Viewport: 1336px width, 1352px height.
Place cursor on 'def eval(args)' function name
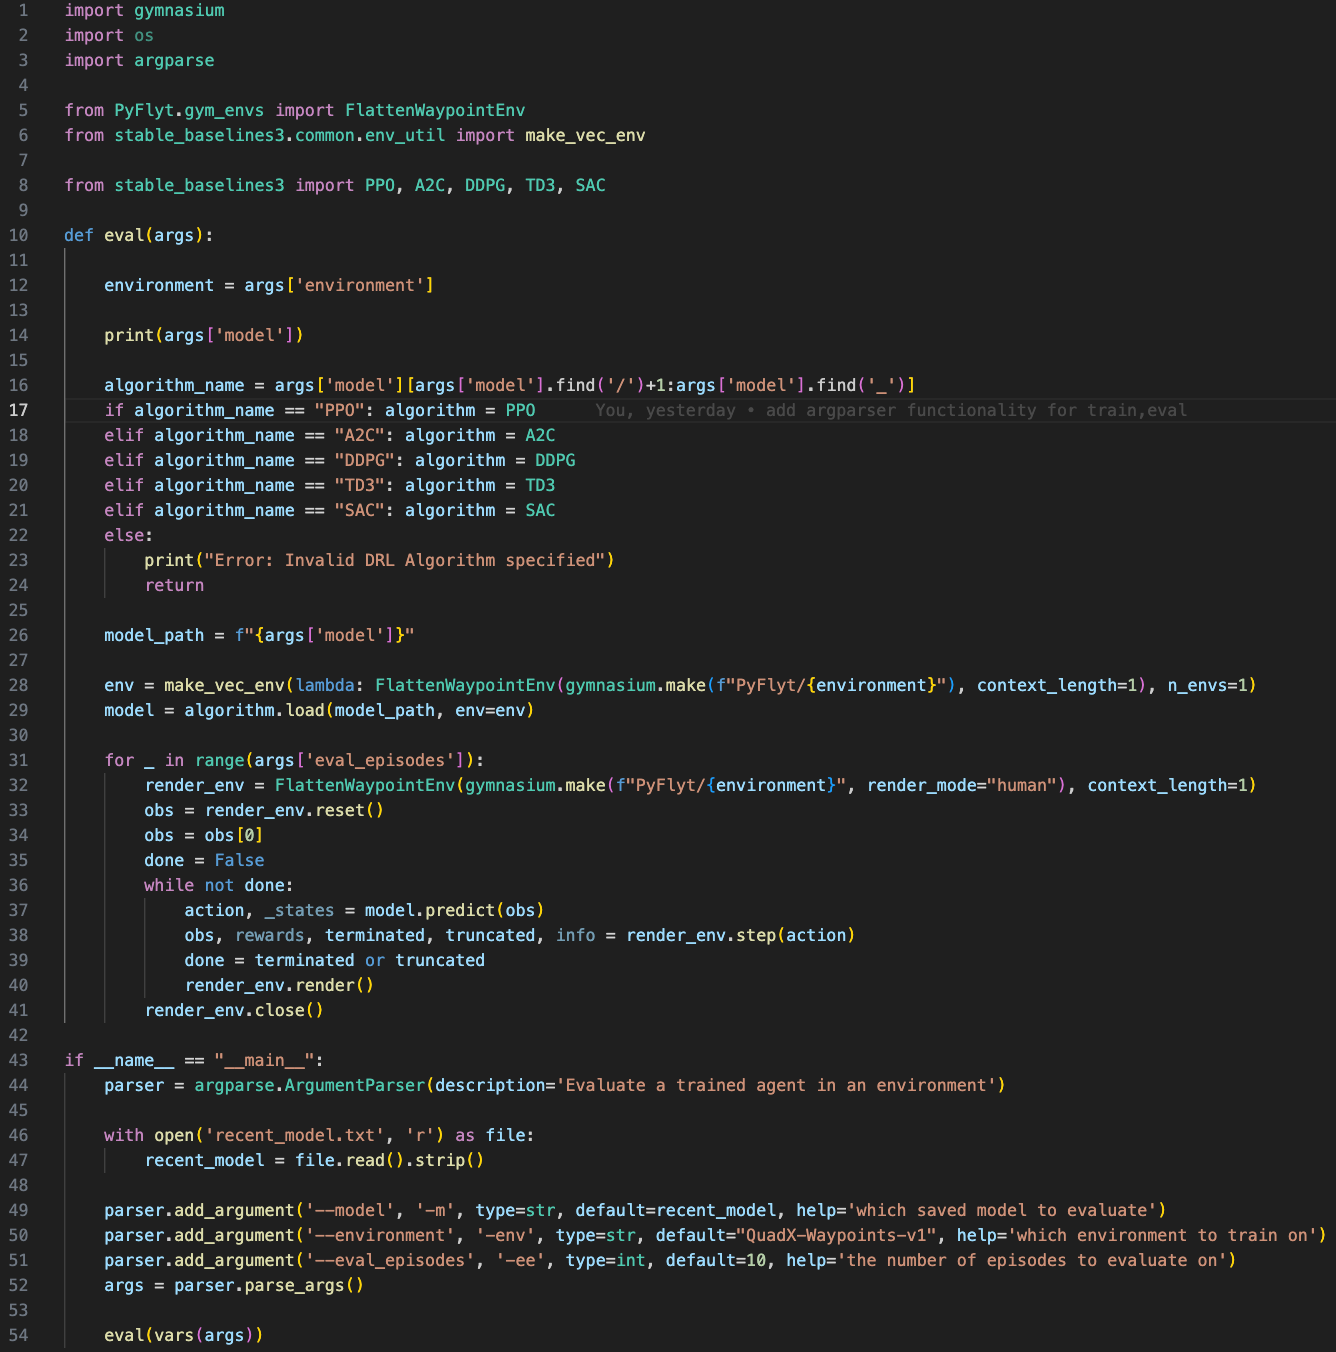[x=124, y=235]
